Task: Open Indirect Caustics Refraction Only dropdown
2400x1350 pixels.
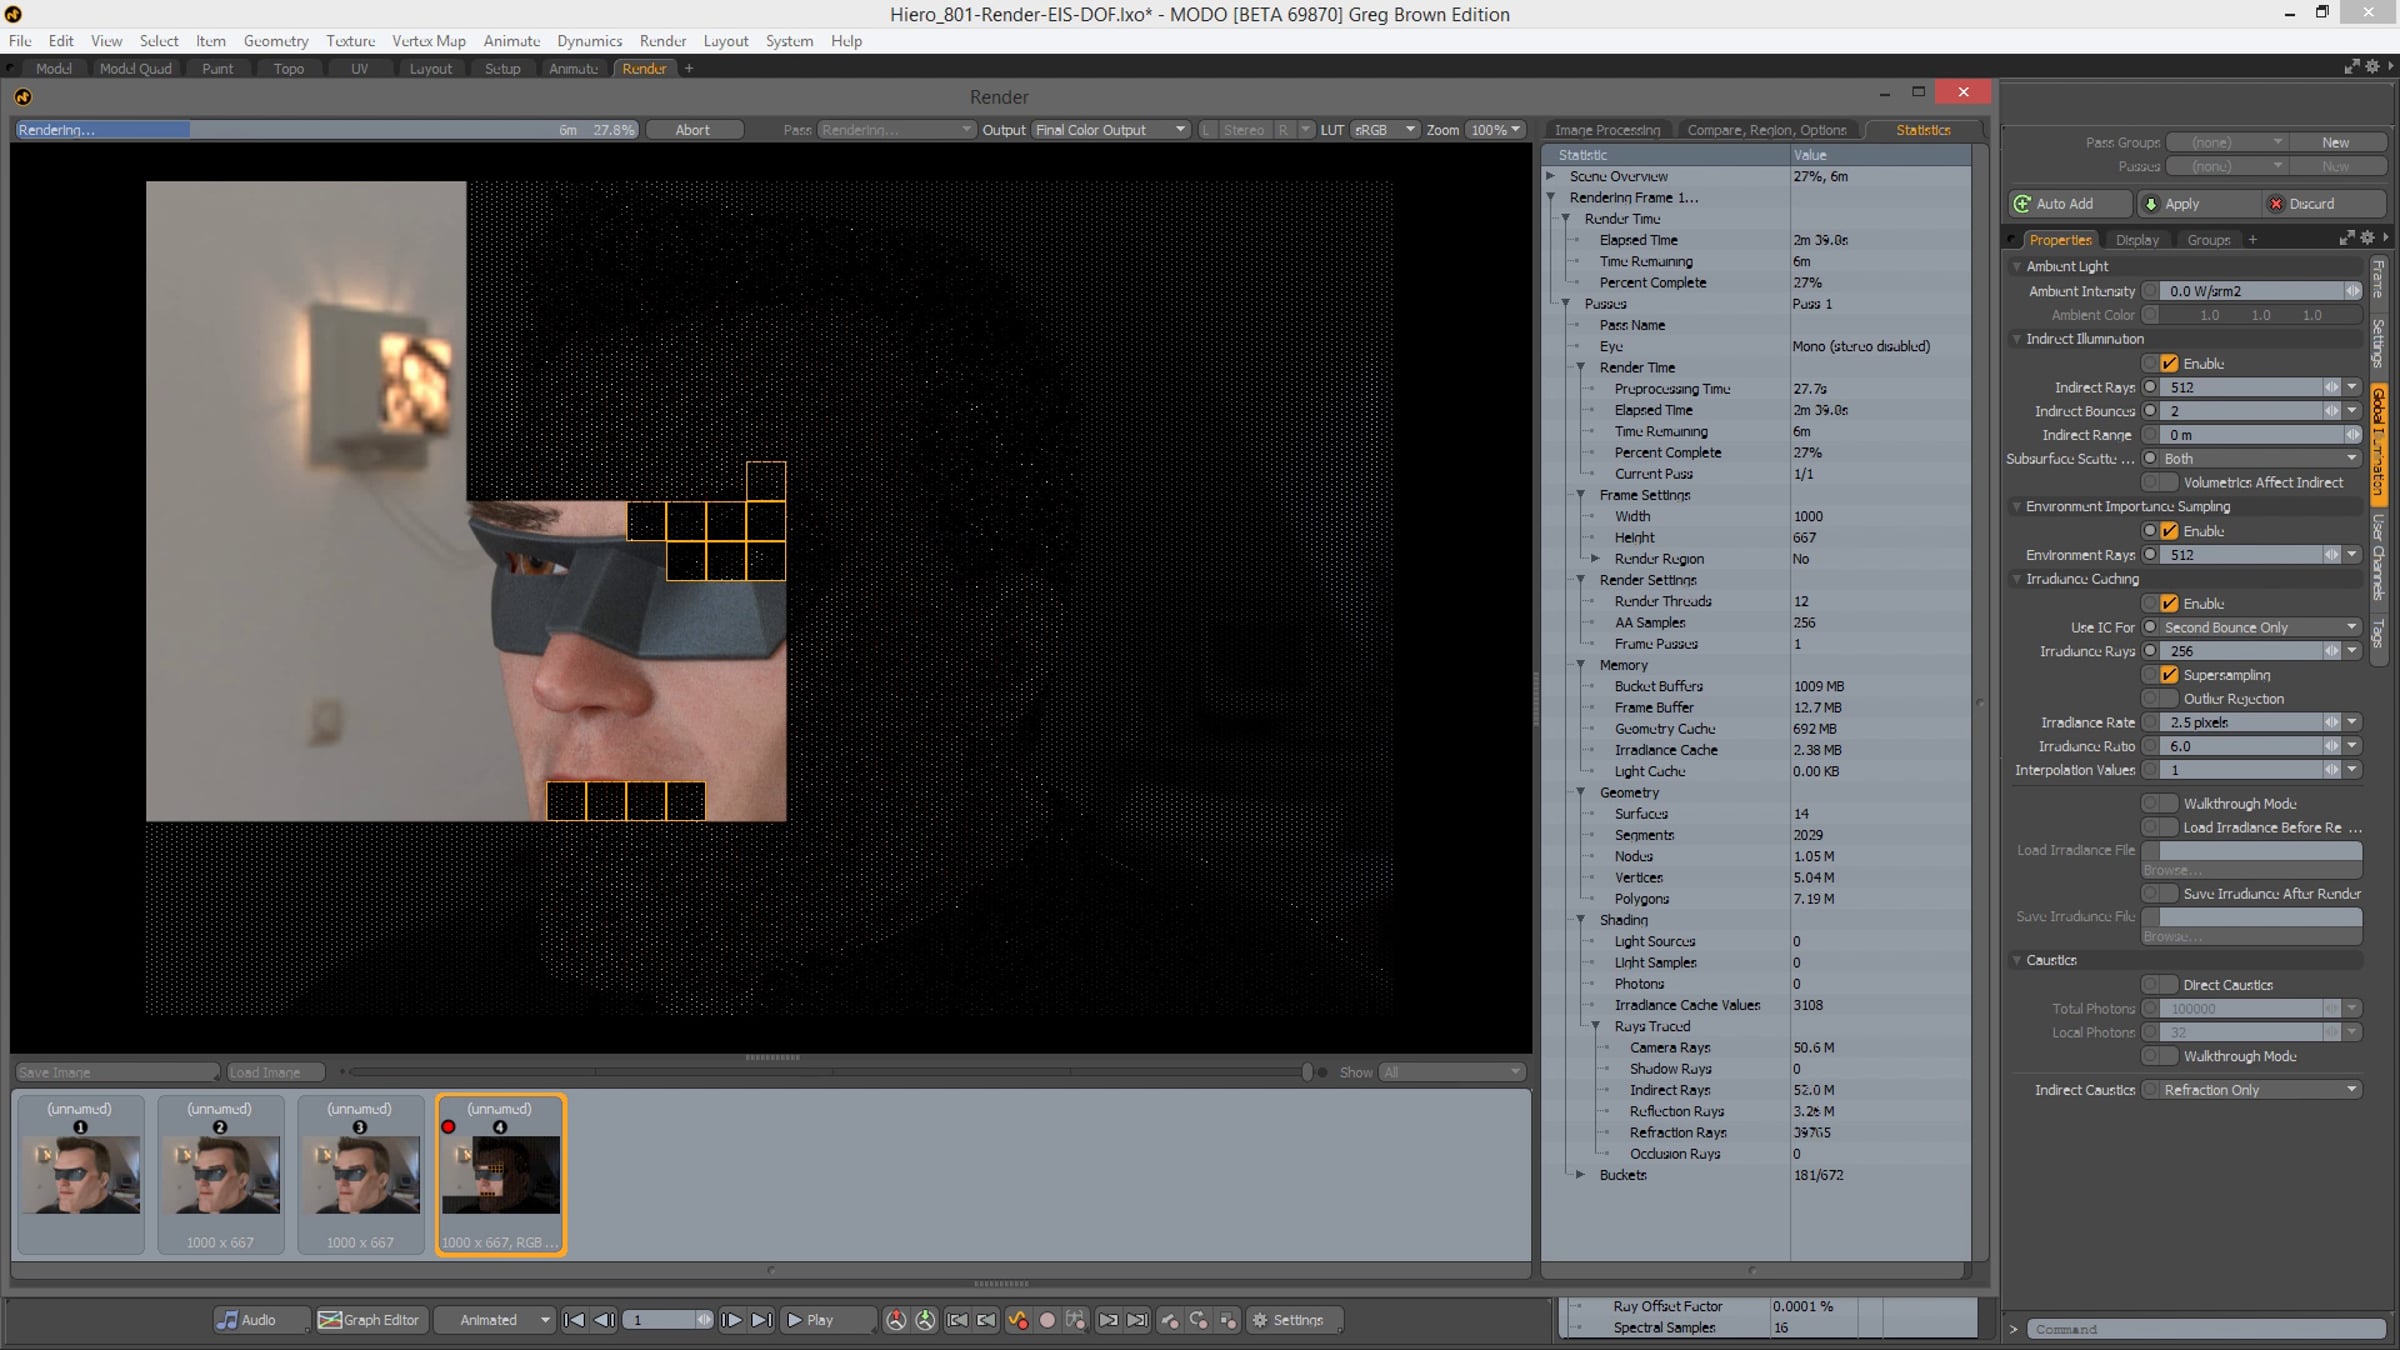Action: [x=2260, y=1090]
